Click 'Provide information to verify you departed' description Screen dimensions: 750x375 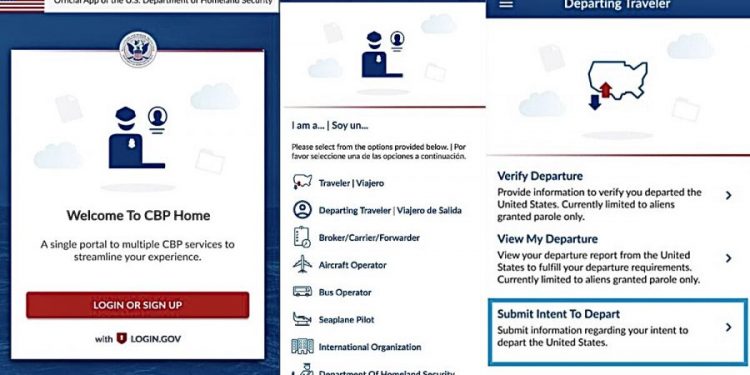click(x=599, y=204)
